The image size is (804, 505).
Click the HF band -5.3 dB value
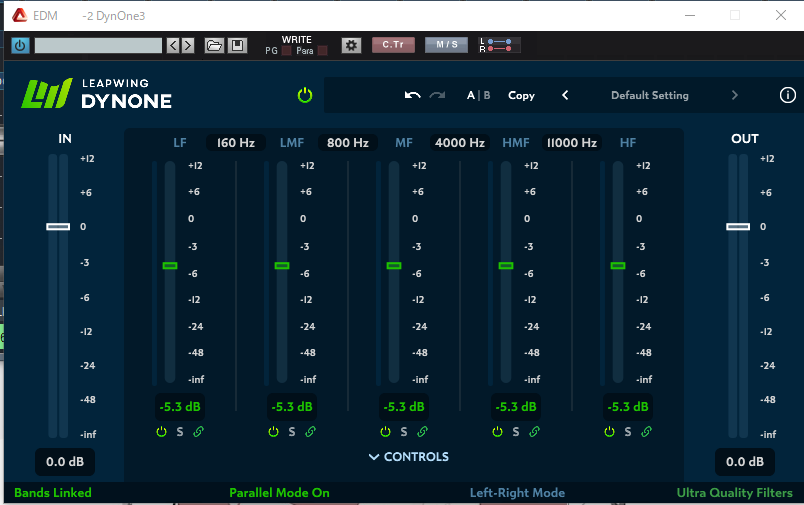click(628, 407)
